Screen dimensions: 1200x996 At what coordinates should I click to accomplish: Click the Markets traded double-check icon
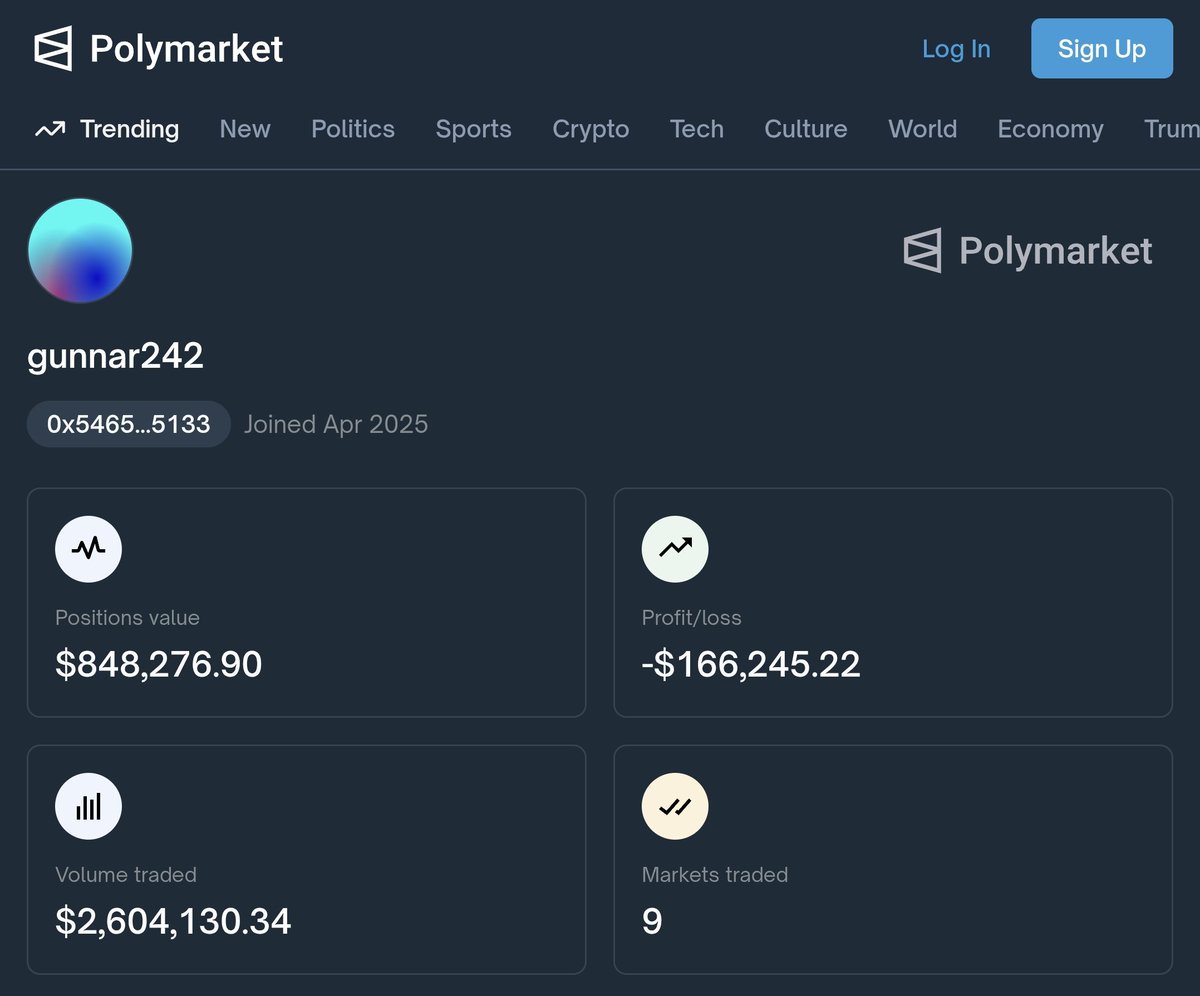pos(675,805)
